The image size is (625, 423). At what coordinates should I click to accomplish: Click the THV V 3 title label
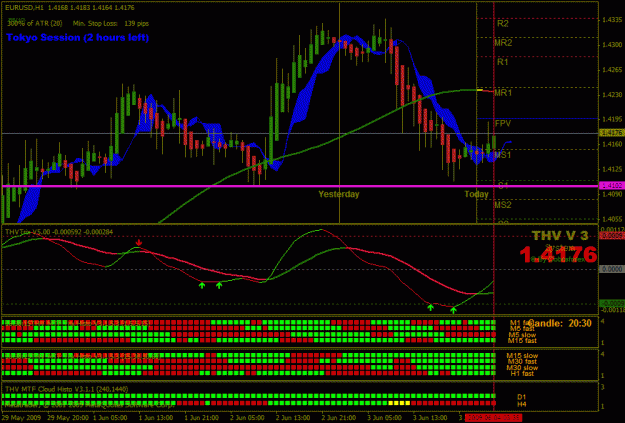(560, 236)
